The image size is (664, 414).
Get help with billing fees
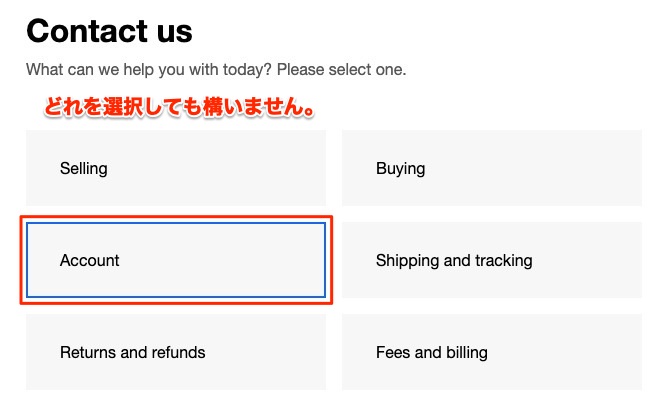point(492,352)
